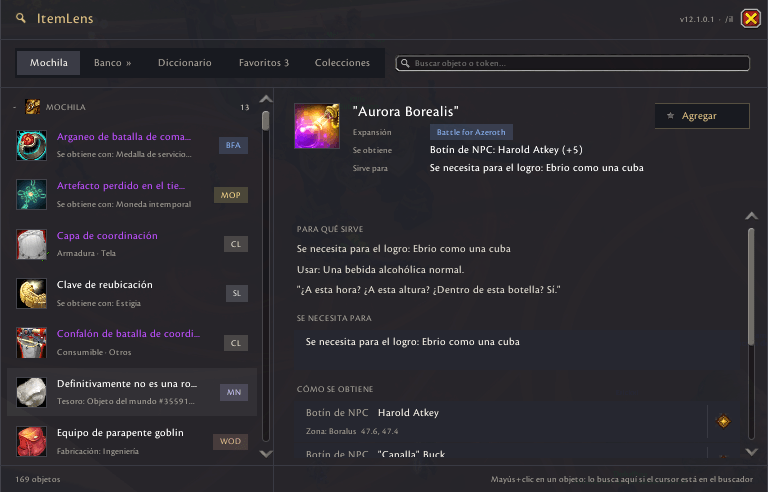This screenshot has width=768, height=492.
Task: Collapse the MOCHILA section with the minus
Action: coord(15,107)
